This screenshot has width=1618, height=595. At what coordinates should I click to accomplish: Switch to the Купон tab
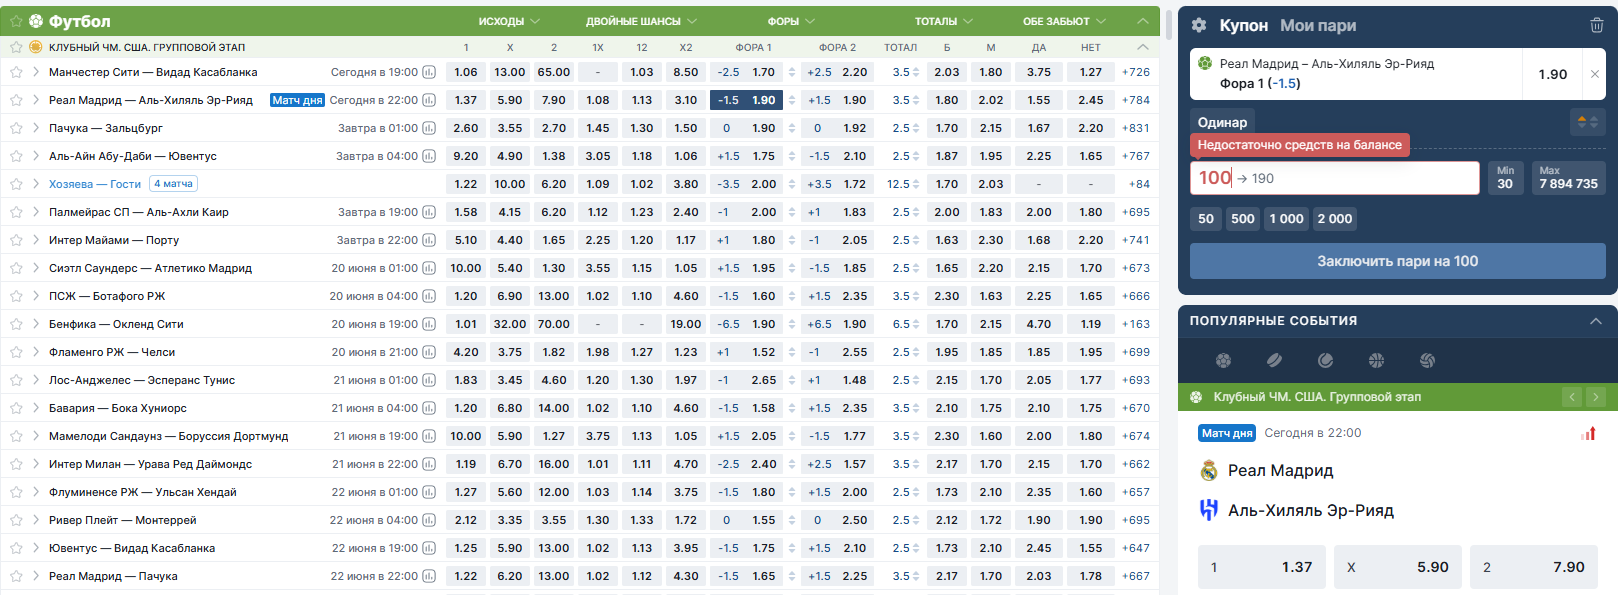1243,26
